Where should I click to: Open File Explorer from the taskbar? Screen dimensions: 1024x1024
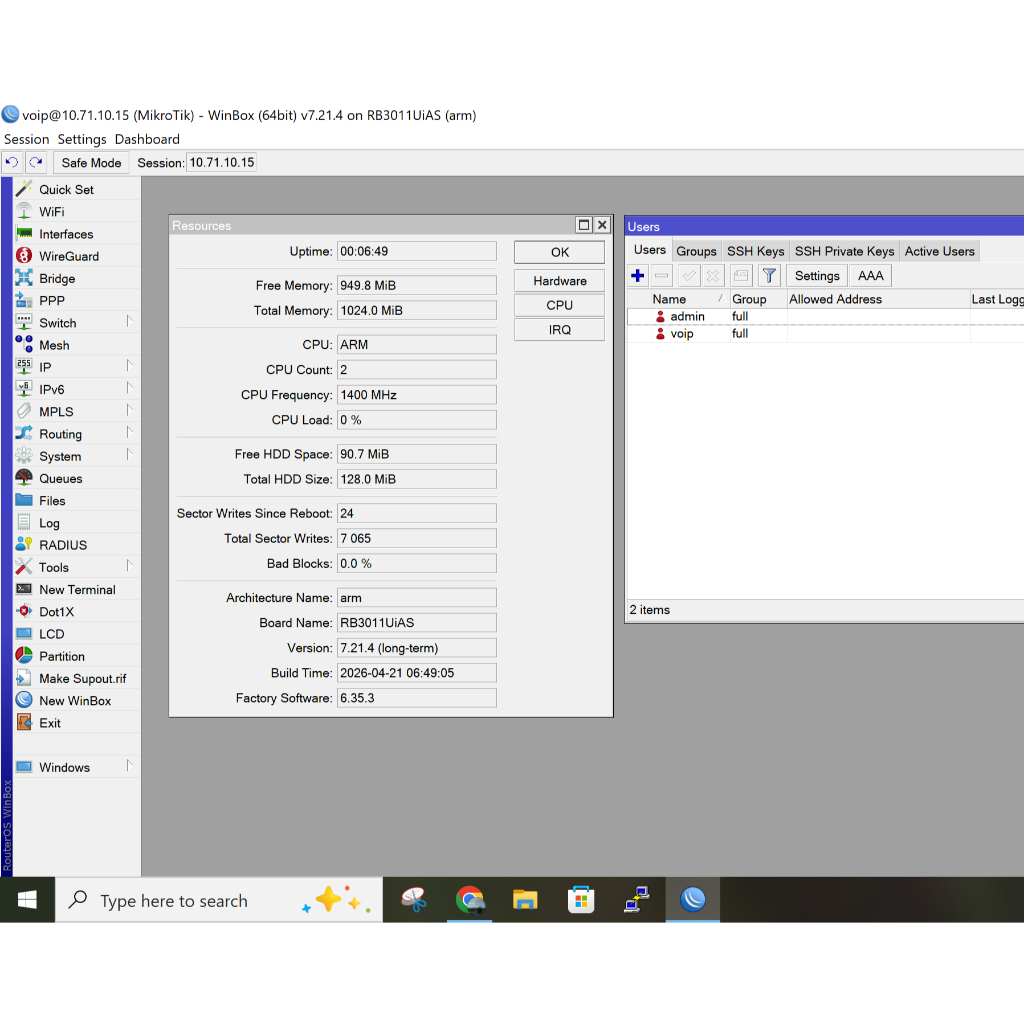coord(525,900)
